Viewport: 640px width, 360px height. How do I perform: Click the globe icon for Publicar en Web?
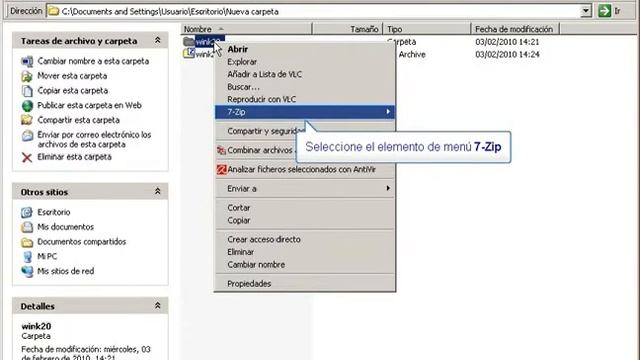(27, 105)
